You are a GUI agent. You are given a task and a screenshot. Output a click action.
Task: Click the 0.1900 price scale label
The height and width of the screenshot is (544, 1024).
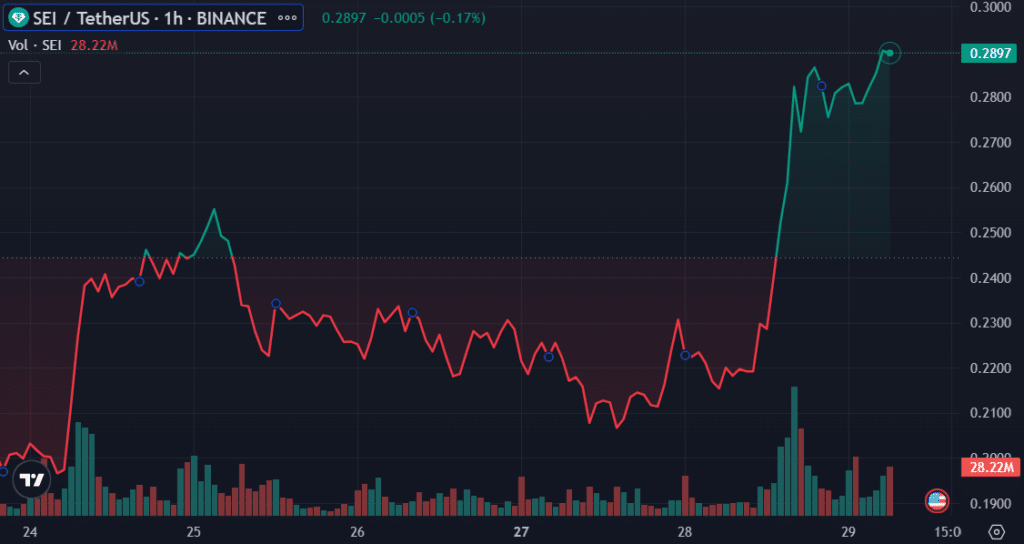point(990,504)
